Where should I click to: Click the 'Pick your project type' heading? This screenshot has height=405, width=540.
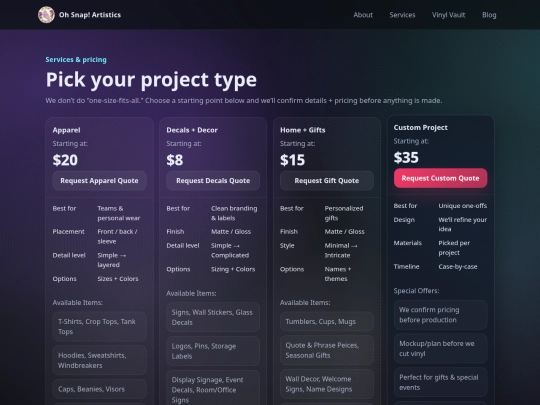point(151,80)
